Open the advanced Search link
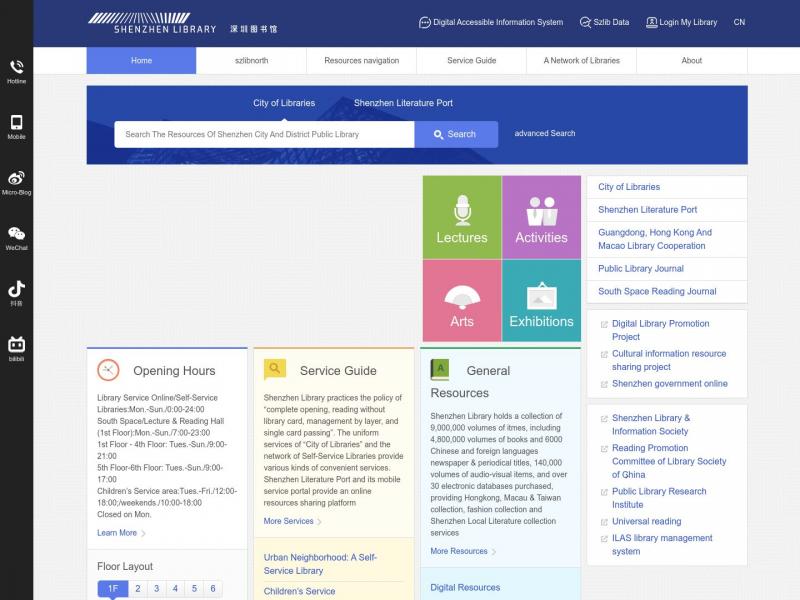 (545, 133)
